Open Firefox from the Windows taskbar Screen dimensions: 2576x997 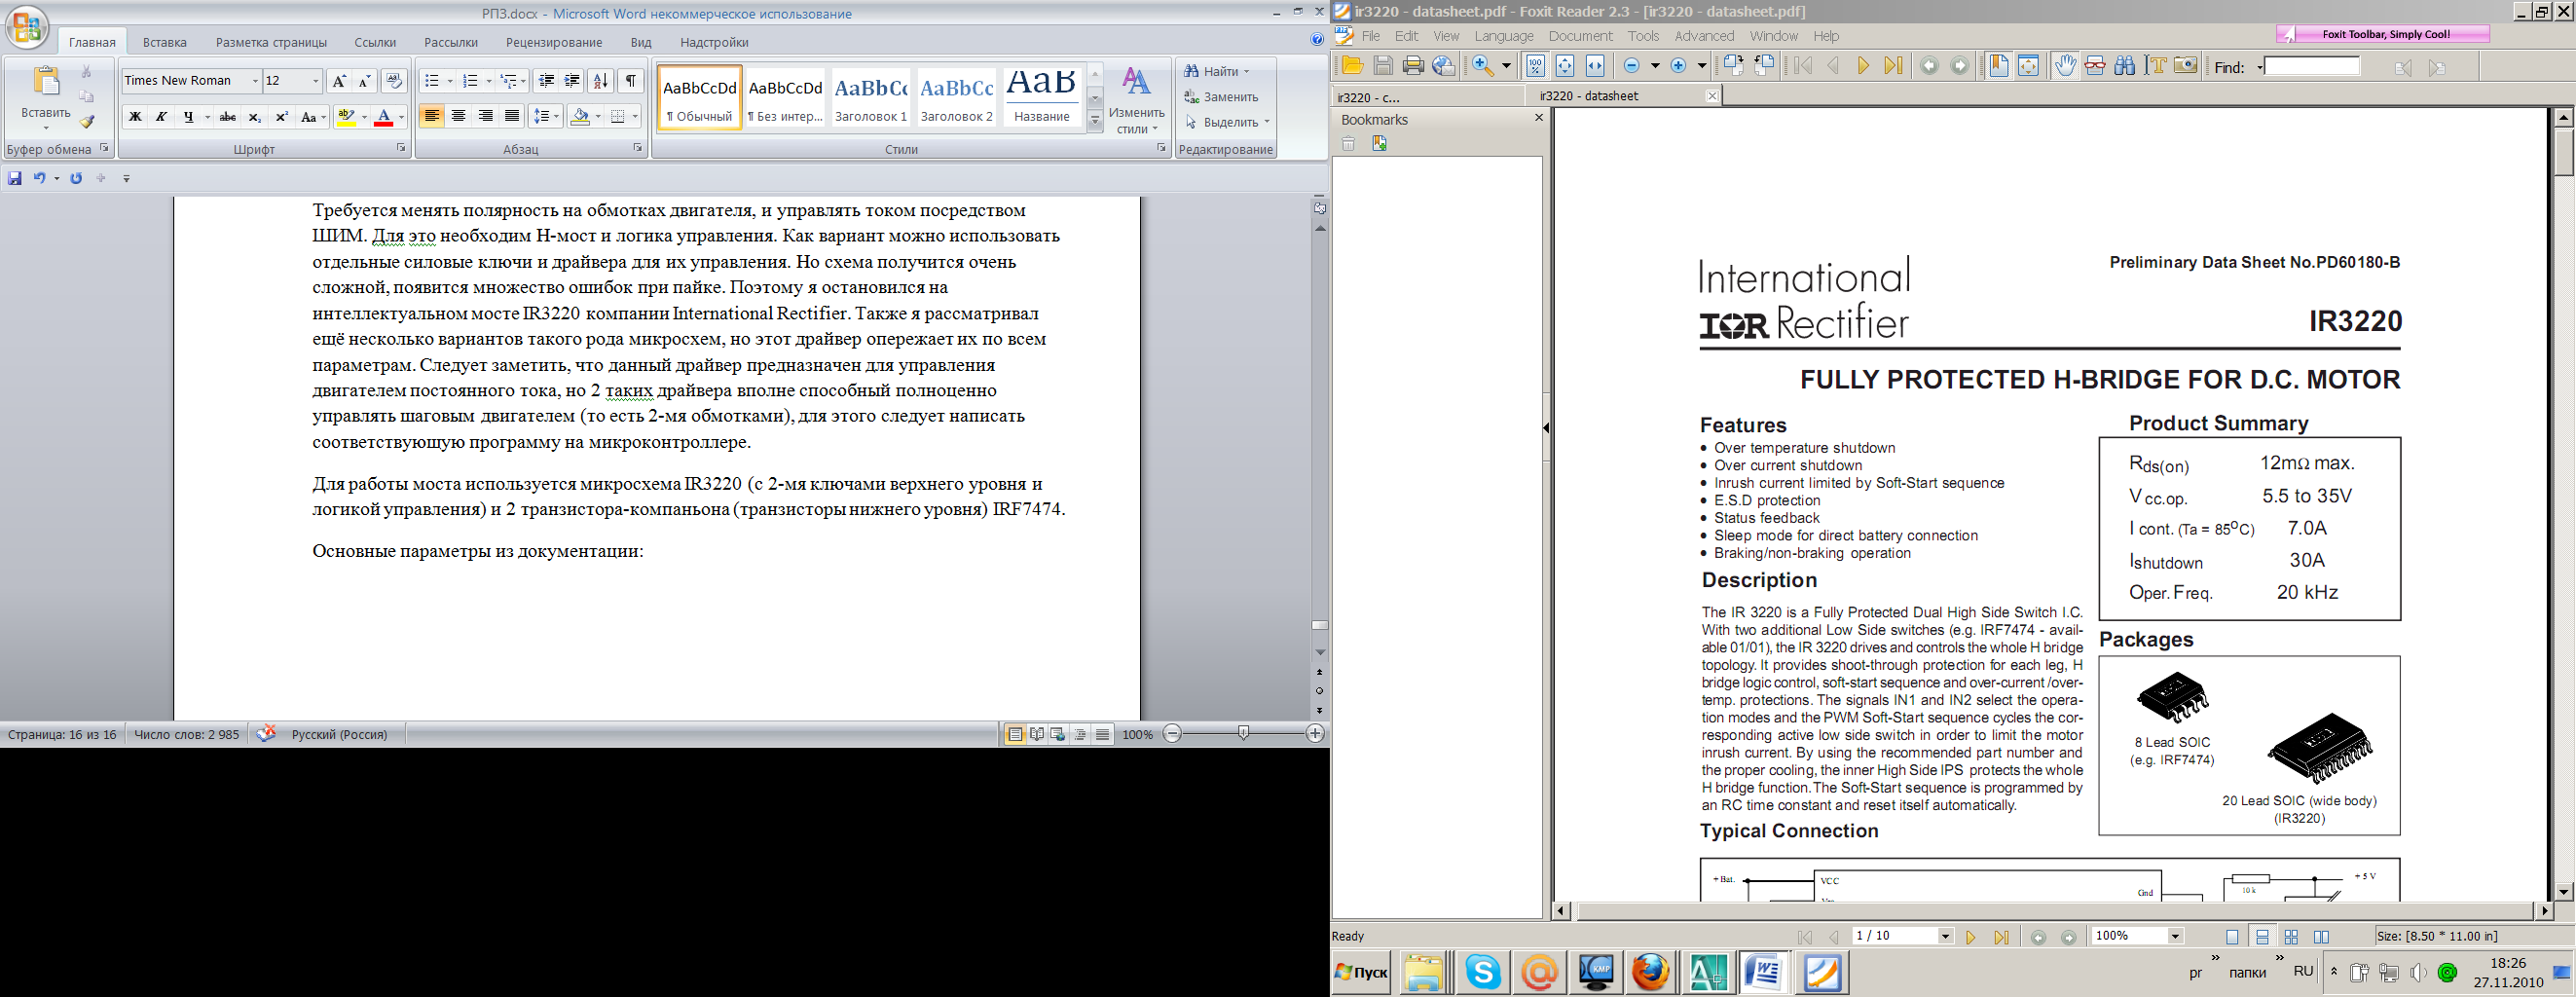pyautogui.click(x=1651, y=972)
